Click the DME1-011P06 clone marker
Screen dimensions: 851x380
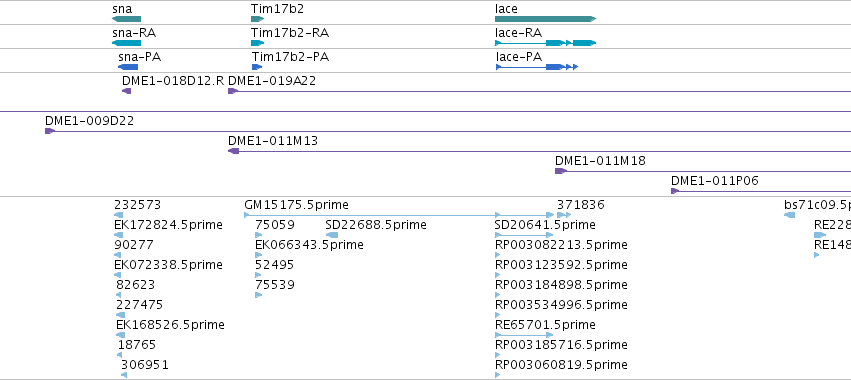(675, 191)
